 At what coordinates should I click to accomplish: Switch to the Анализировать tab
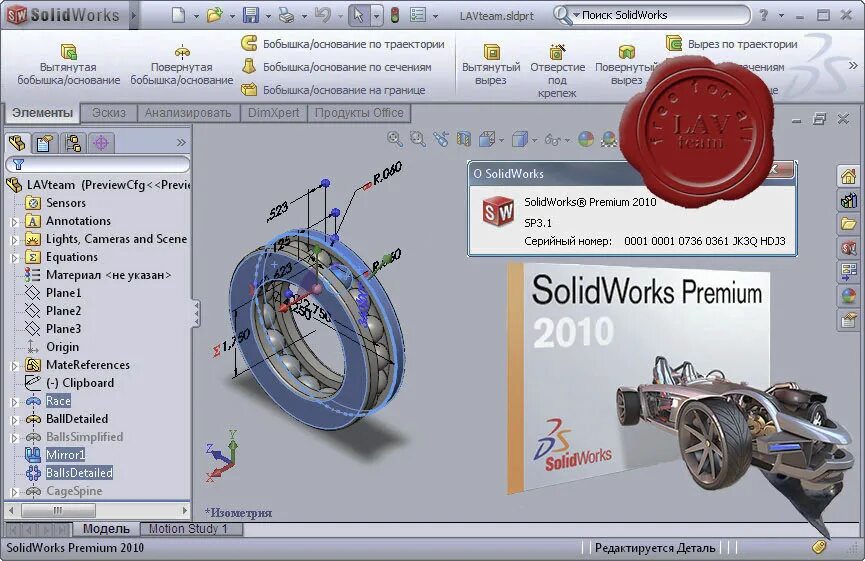pyautogui.click(x=188, y=113)
